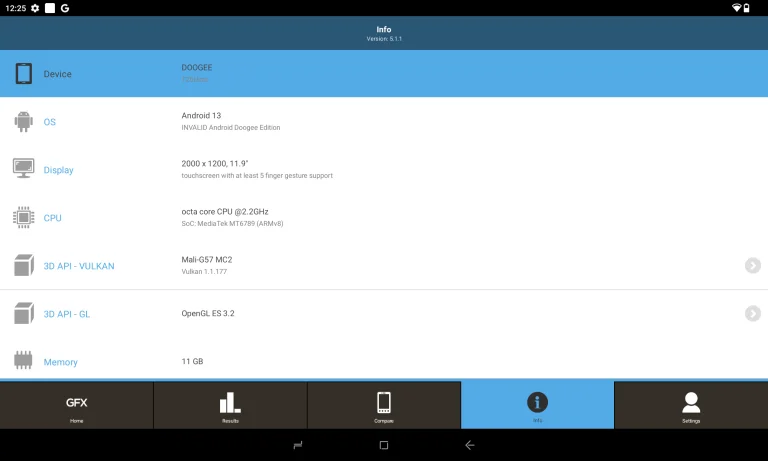Screen dimensions: 768x461
Task: Tap the Android recent apps button
Action: tap(298, 445)
